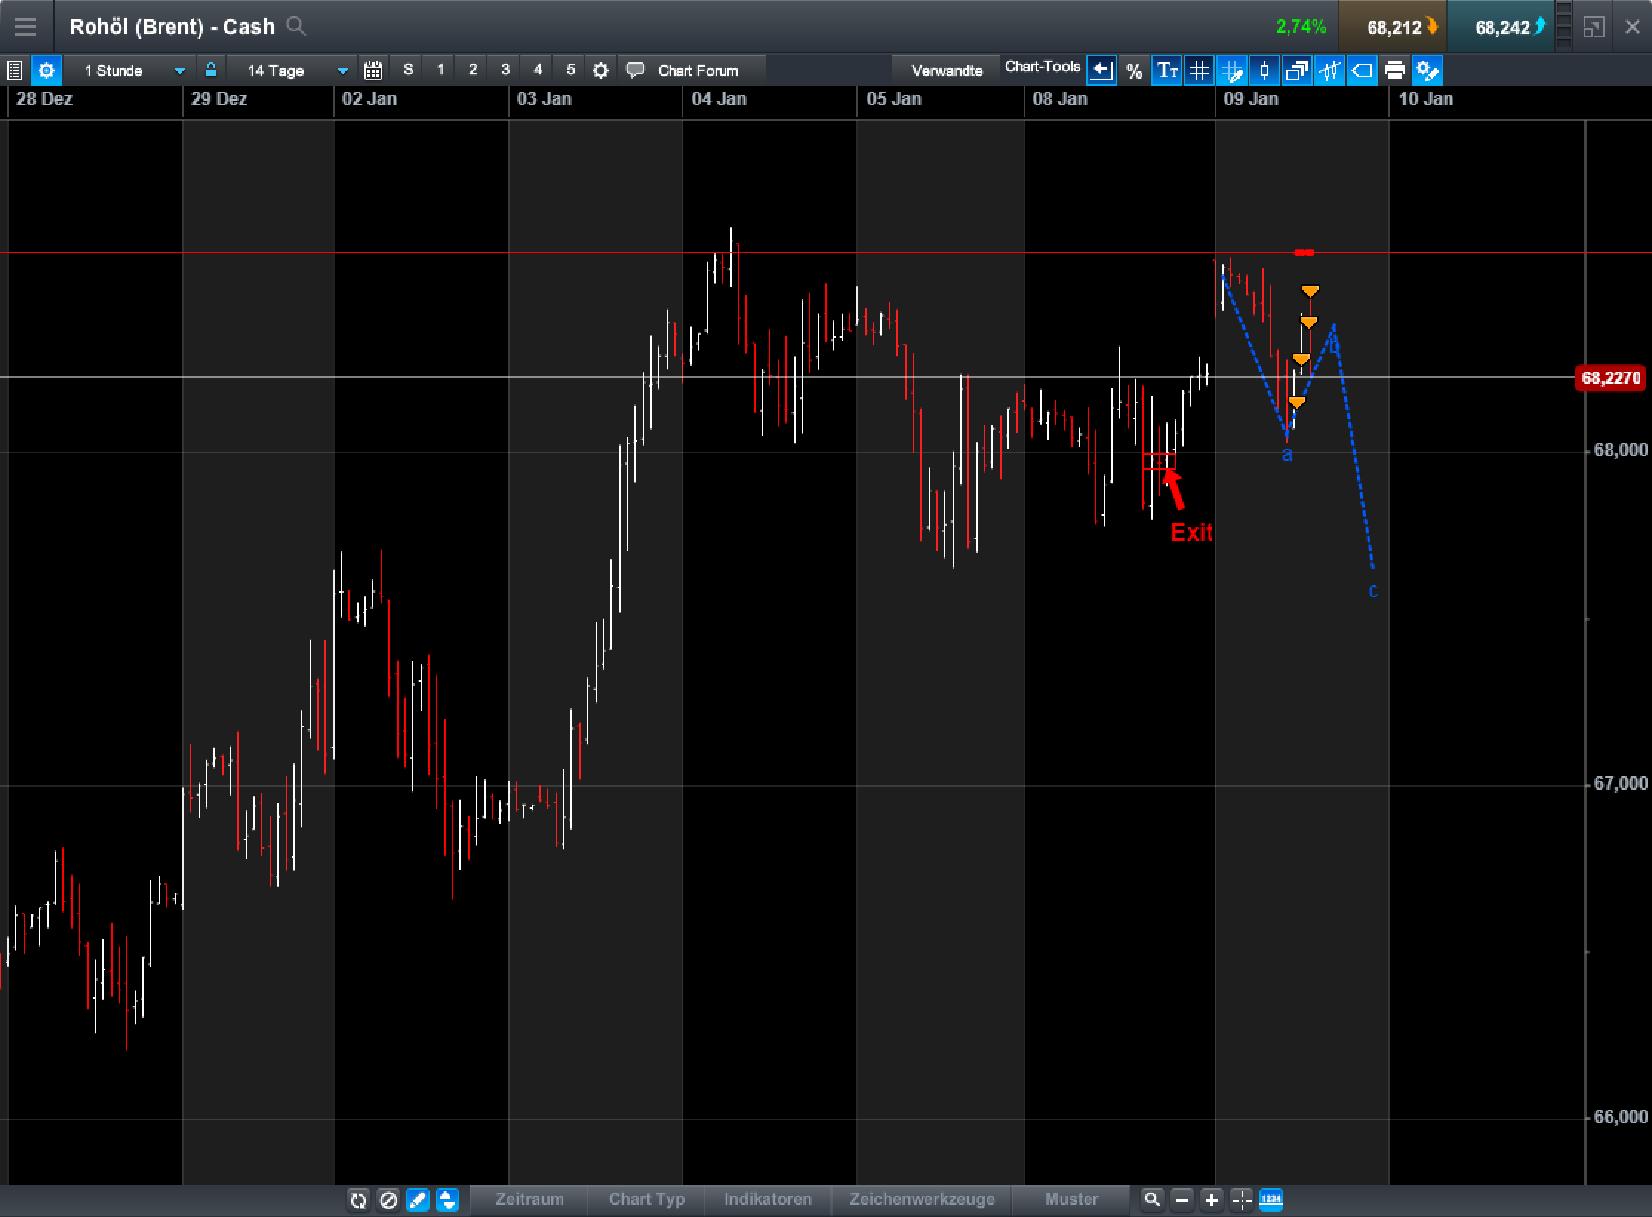Click the refresh icon in the bottom bar
This screenshot has height=1217, width=1652.
point(358,1200)
